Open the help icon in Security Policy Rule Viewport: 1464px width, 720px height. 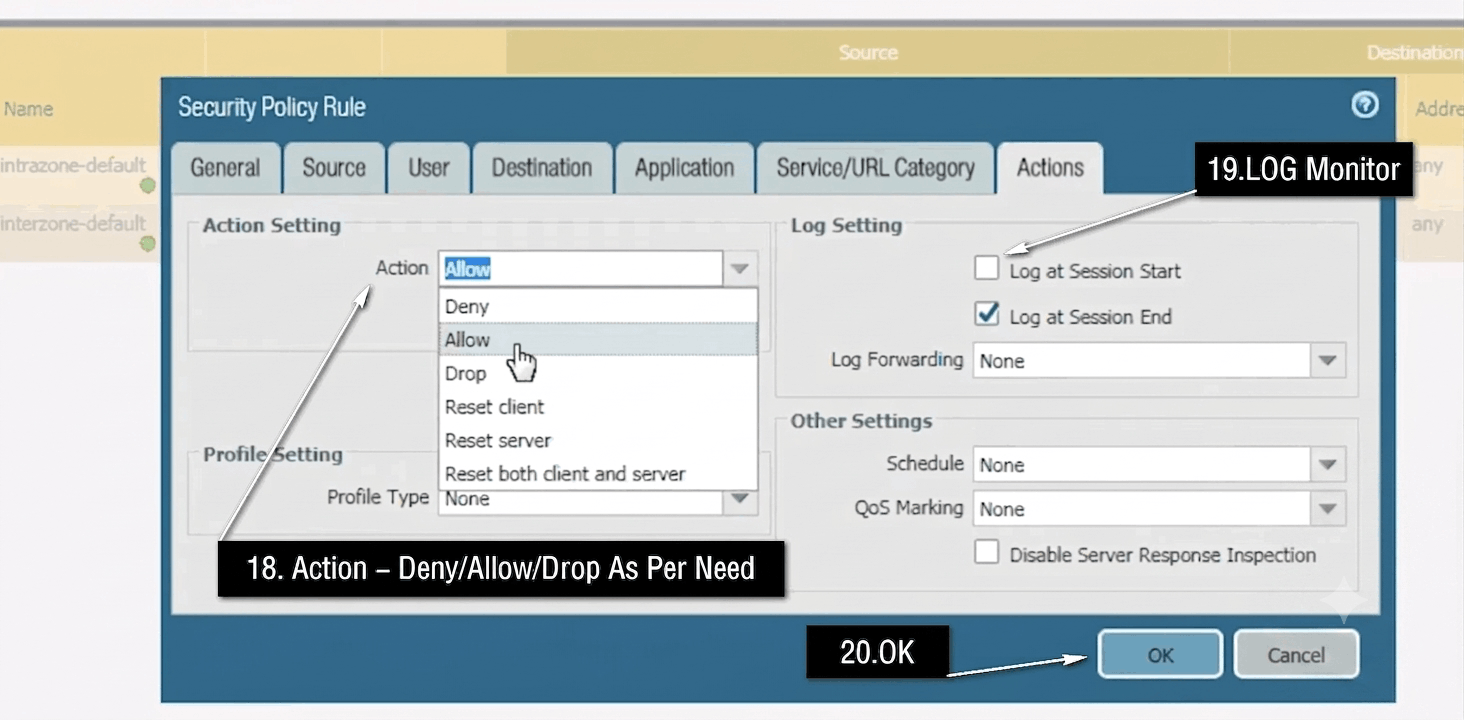click(1365, 105)
